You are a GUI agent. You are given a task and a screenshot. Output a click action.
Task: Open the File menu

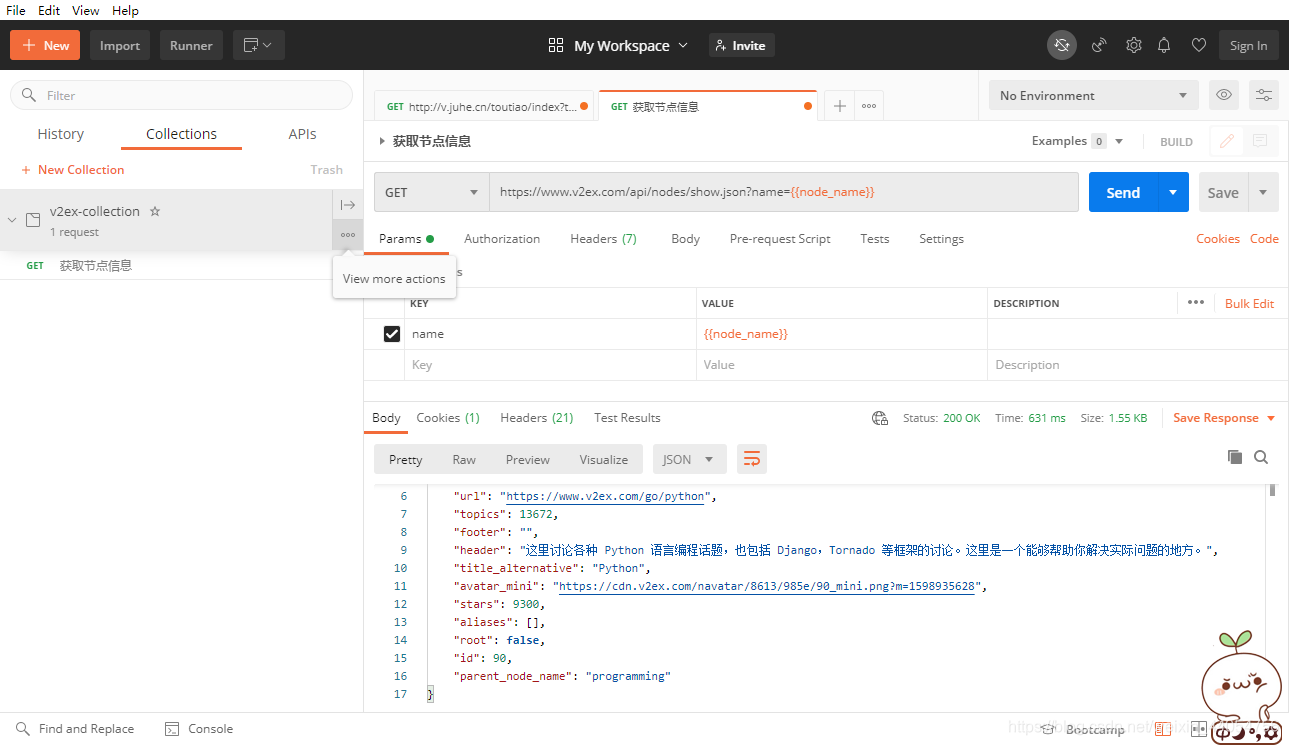point(16,10)
